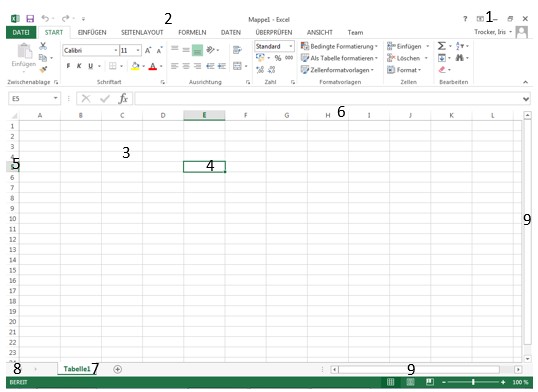Switch to the FORMELN tab

pyautogui.click(x=192, y=32)
